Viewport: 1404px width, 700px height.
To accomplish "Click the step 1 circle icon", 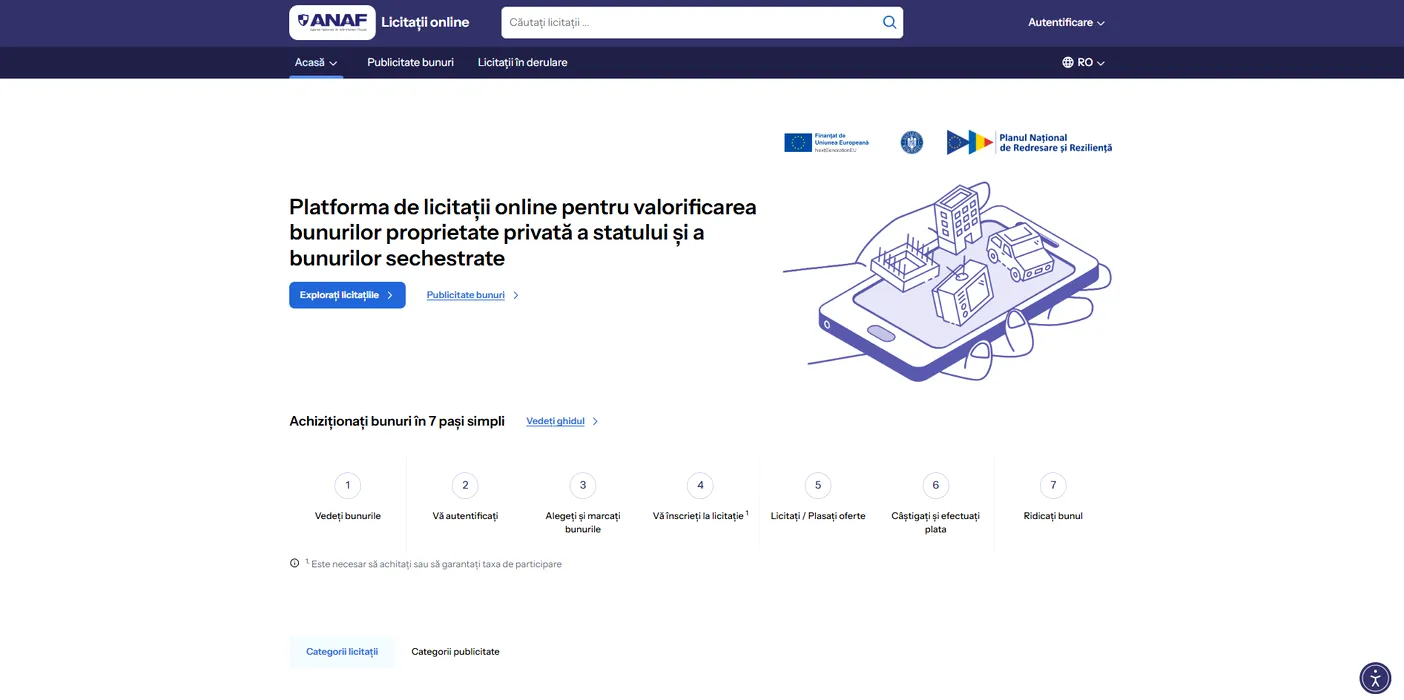I will point(348,485).
